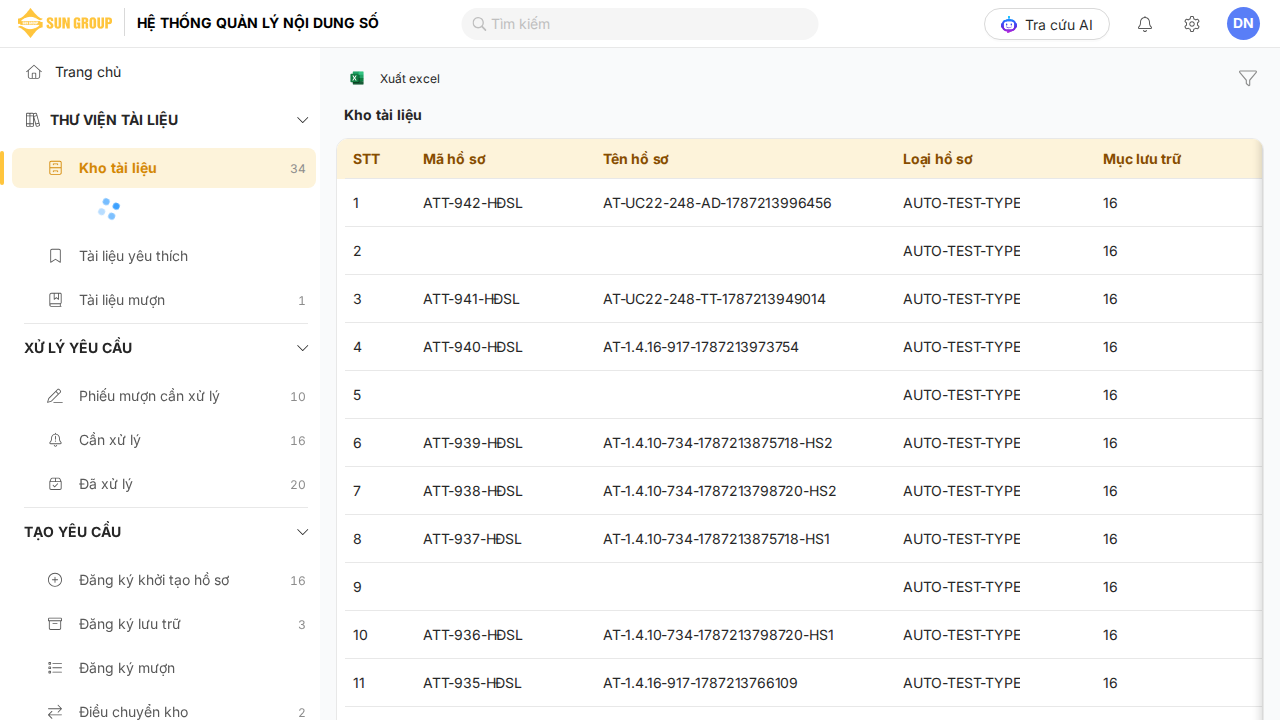The image size is (1280, 720).
Task: Click the Đã xử lý calendar-check icon
Action: coord(55,484)
